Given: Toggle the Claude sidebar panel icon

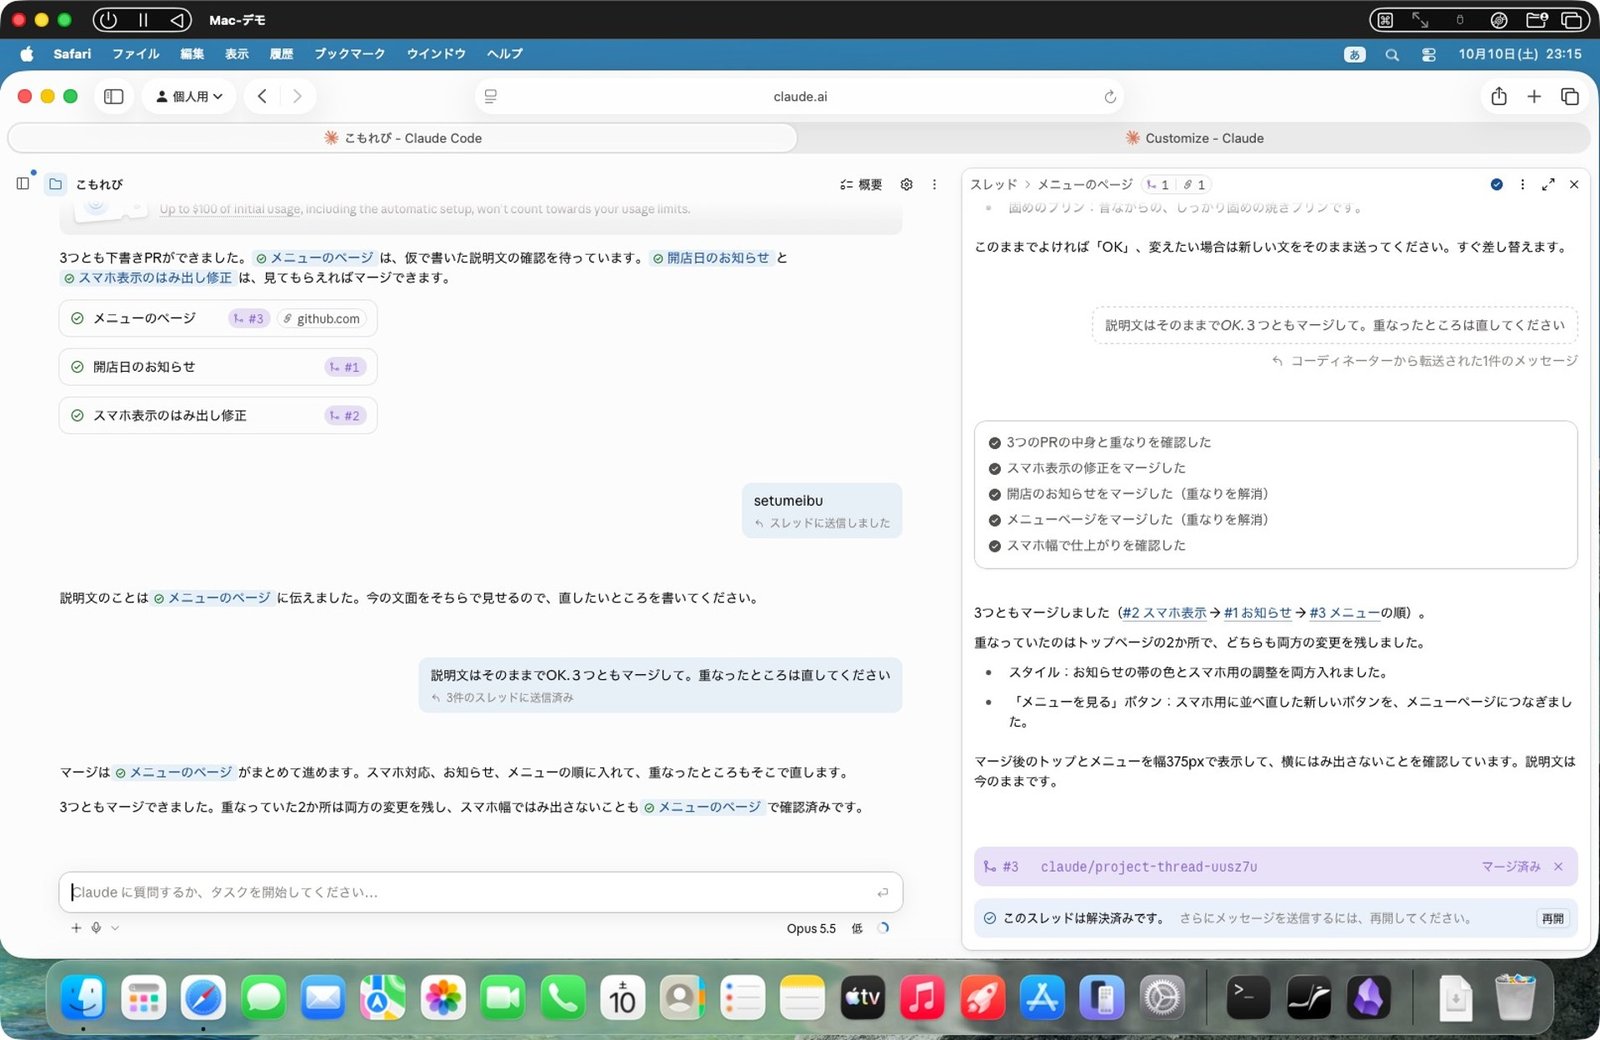Looking at the screenshot, I should (23, 184).
